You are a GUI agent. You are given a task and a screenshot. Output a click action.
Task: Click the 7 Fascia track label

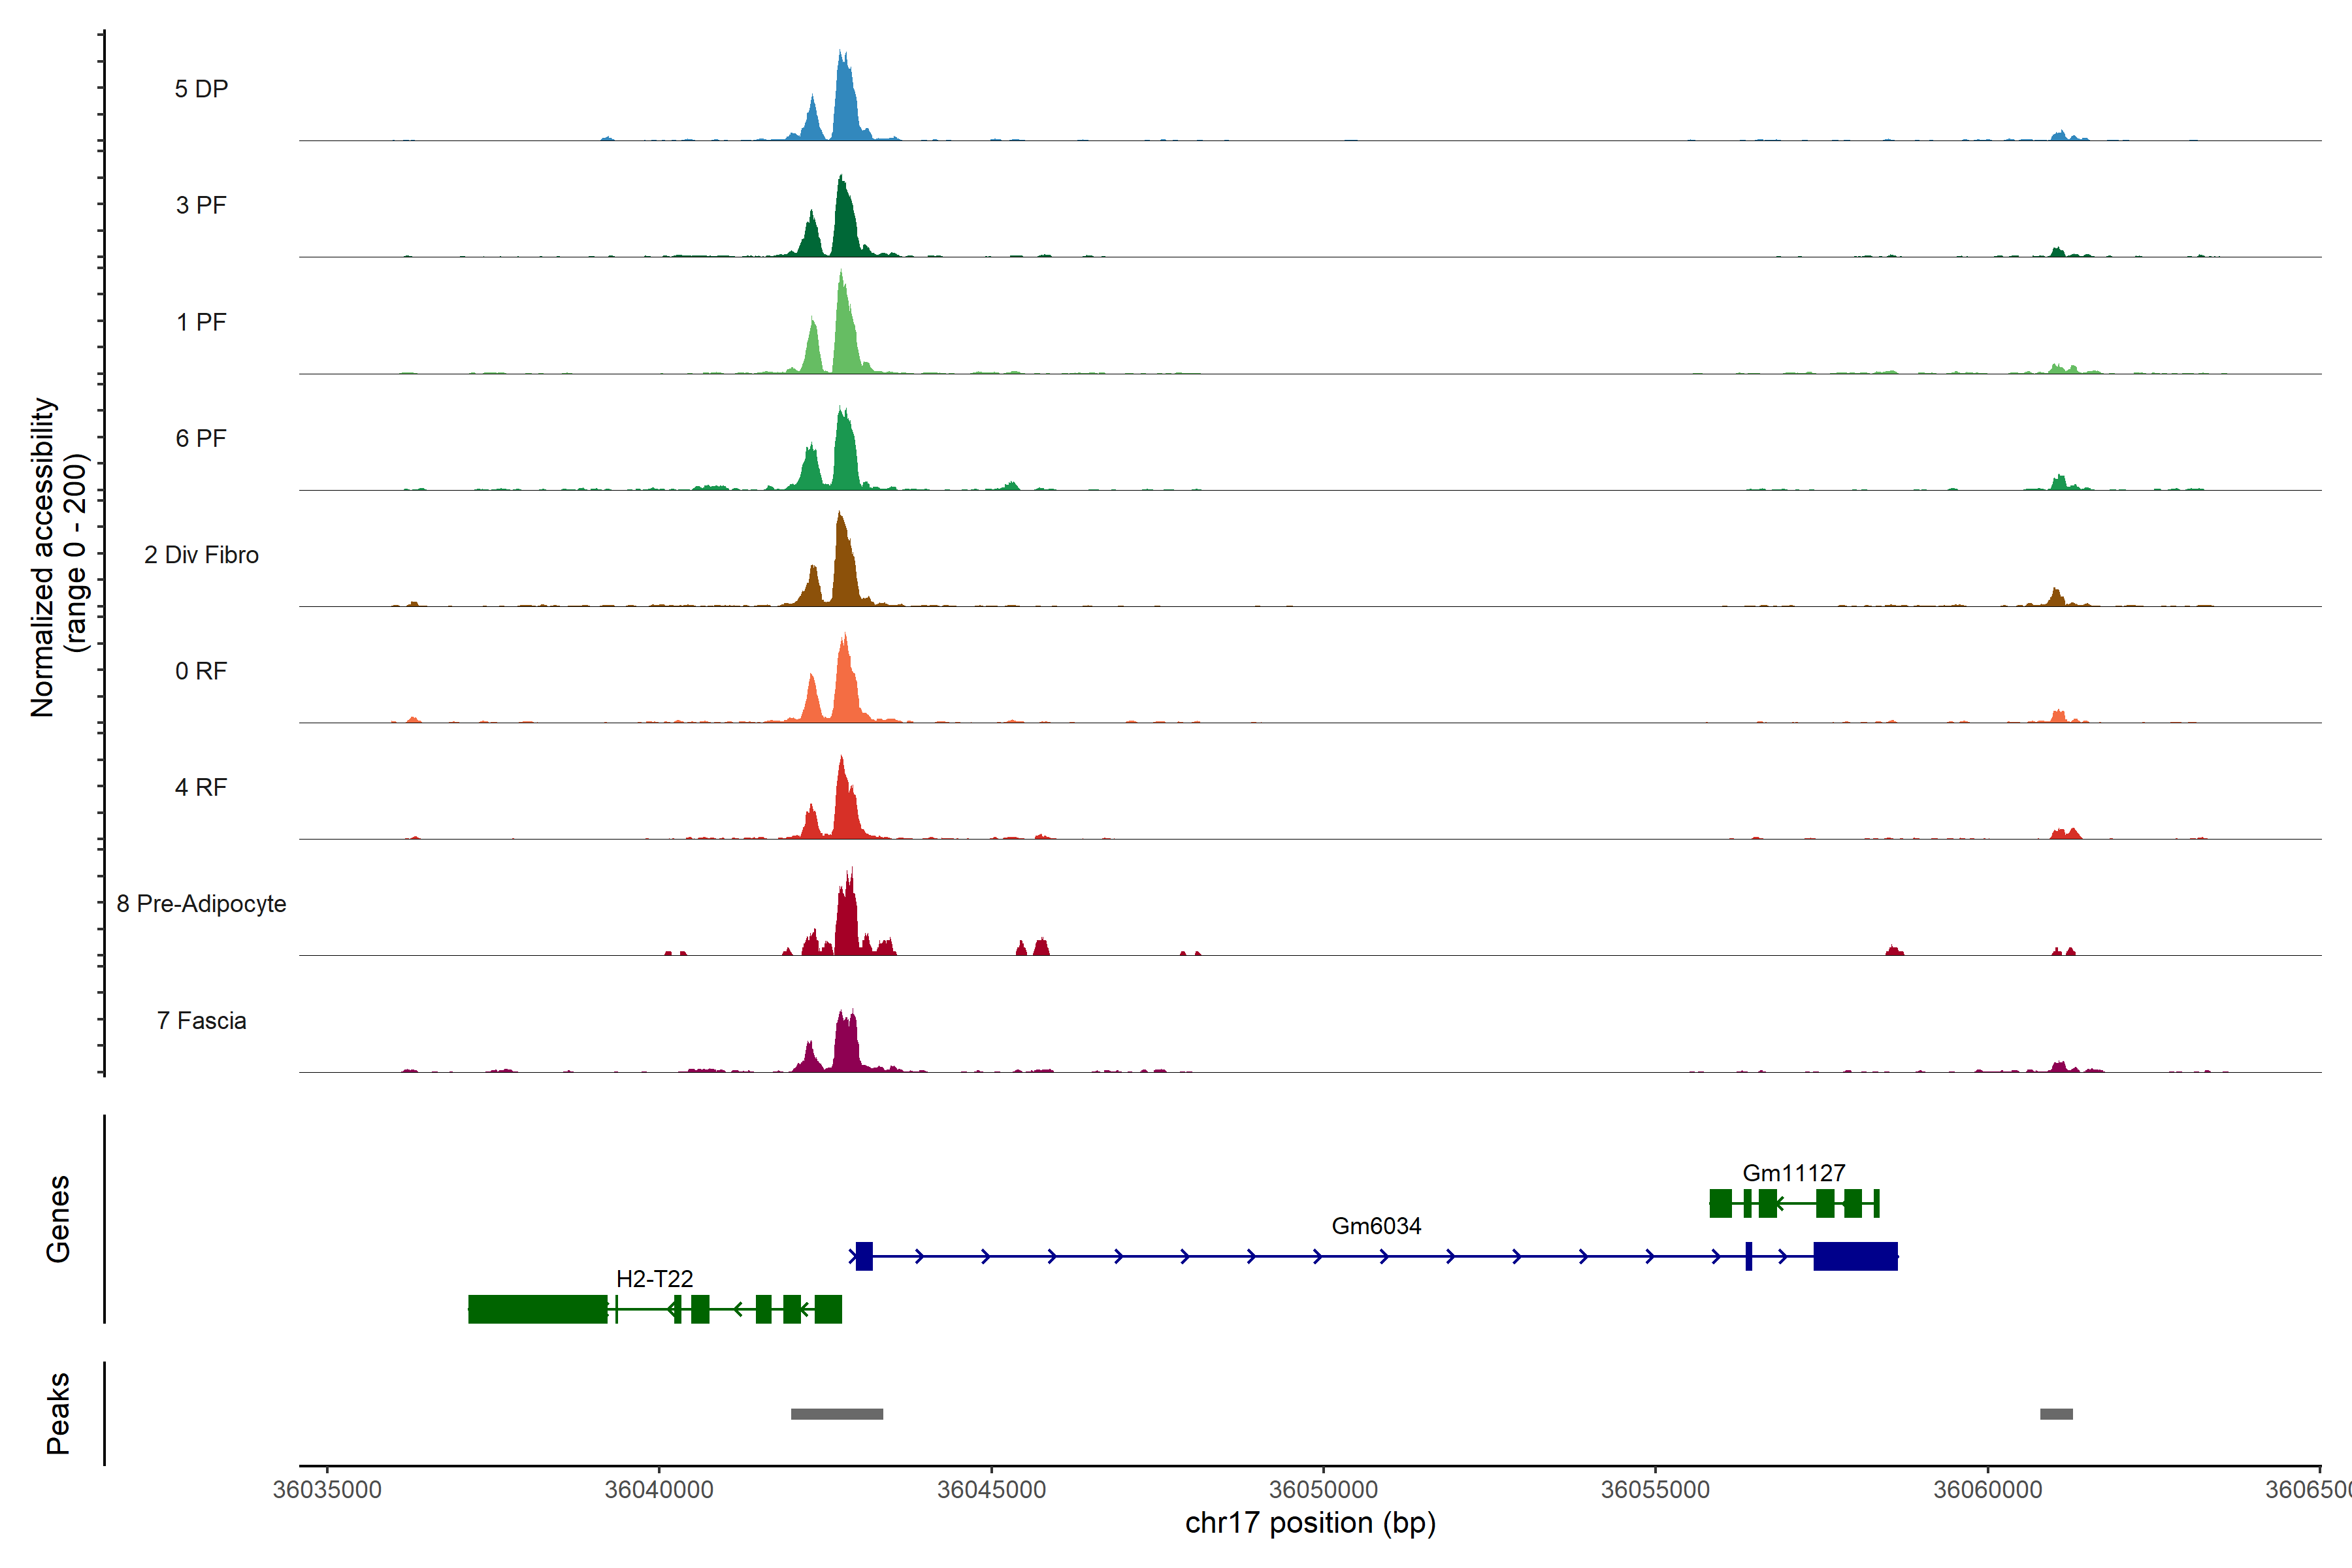201,1021
